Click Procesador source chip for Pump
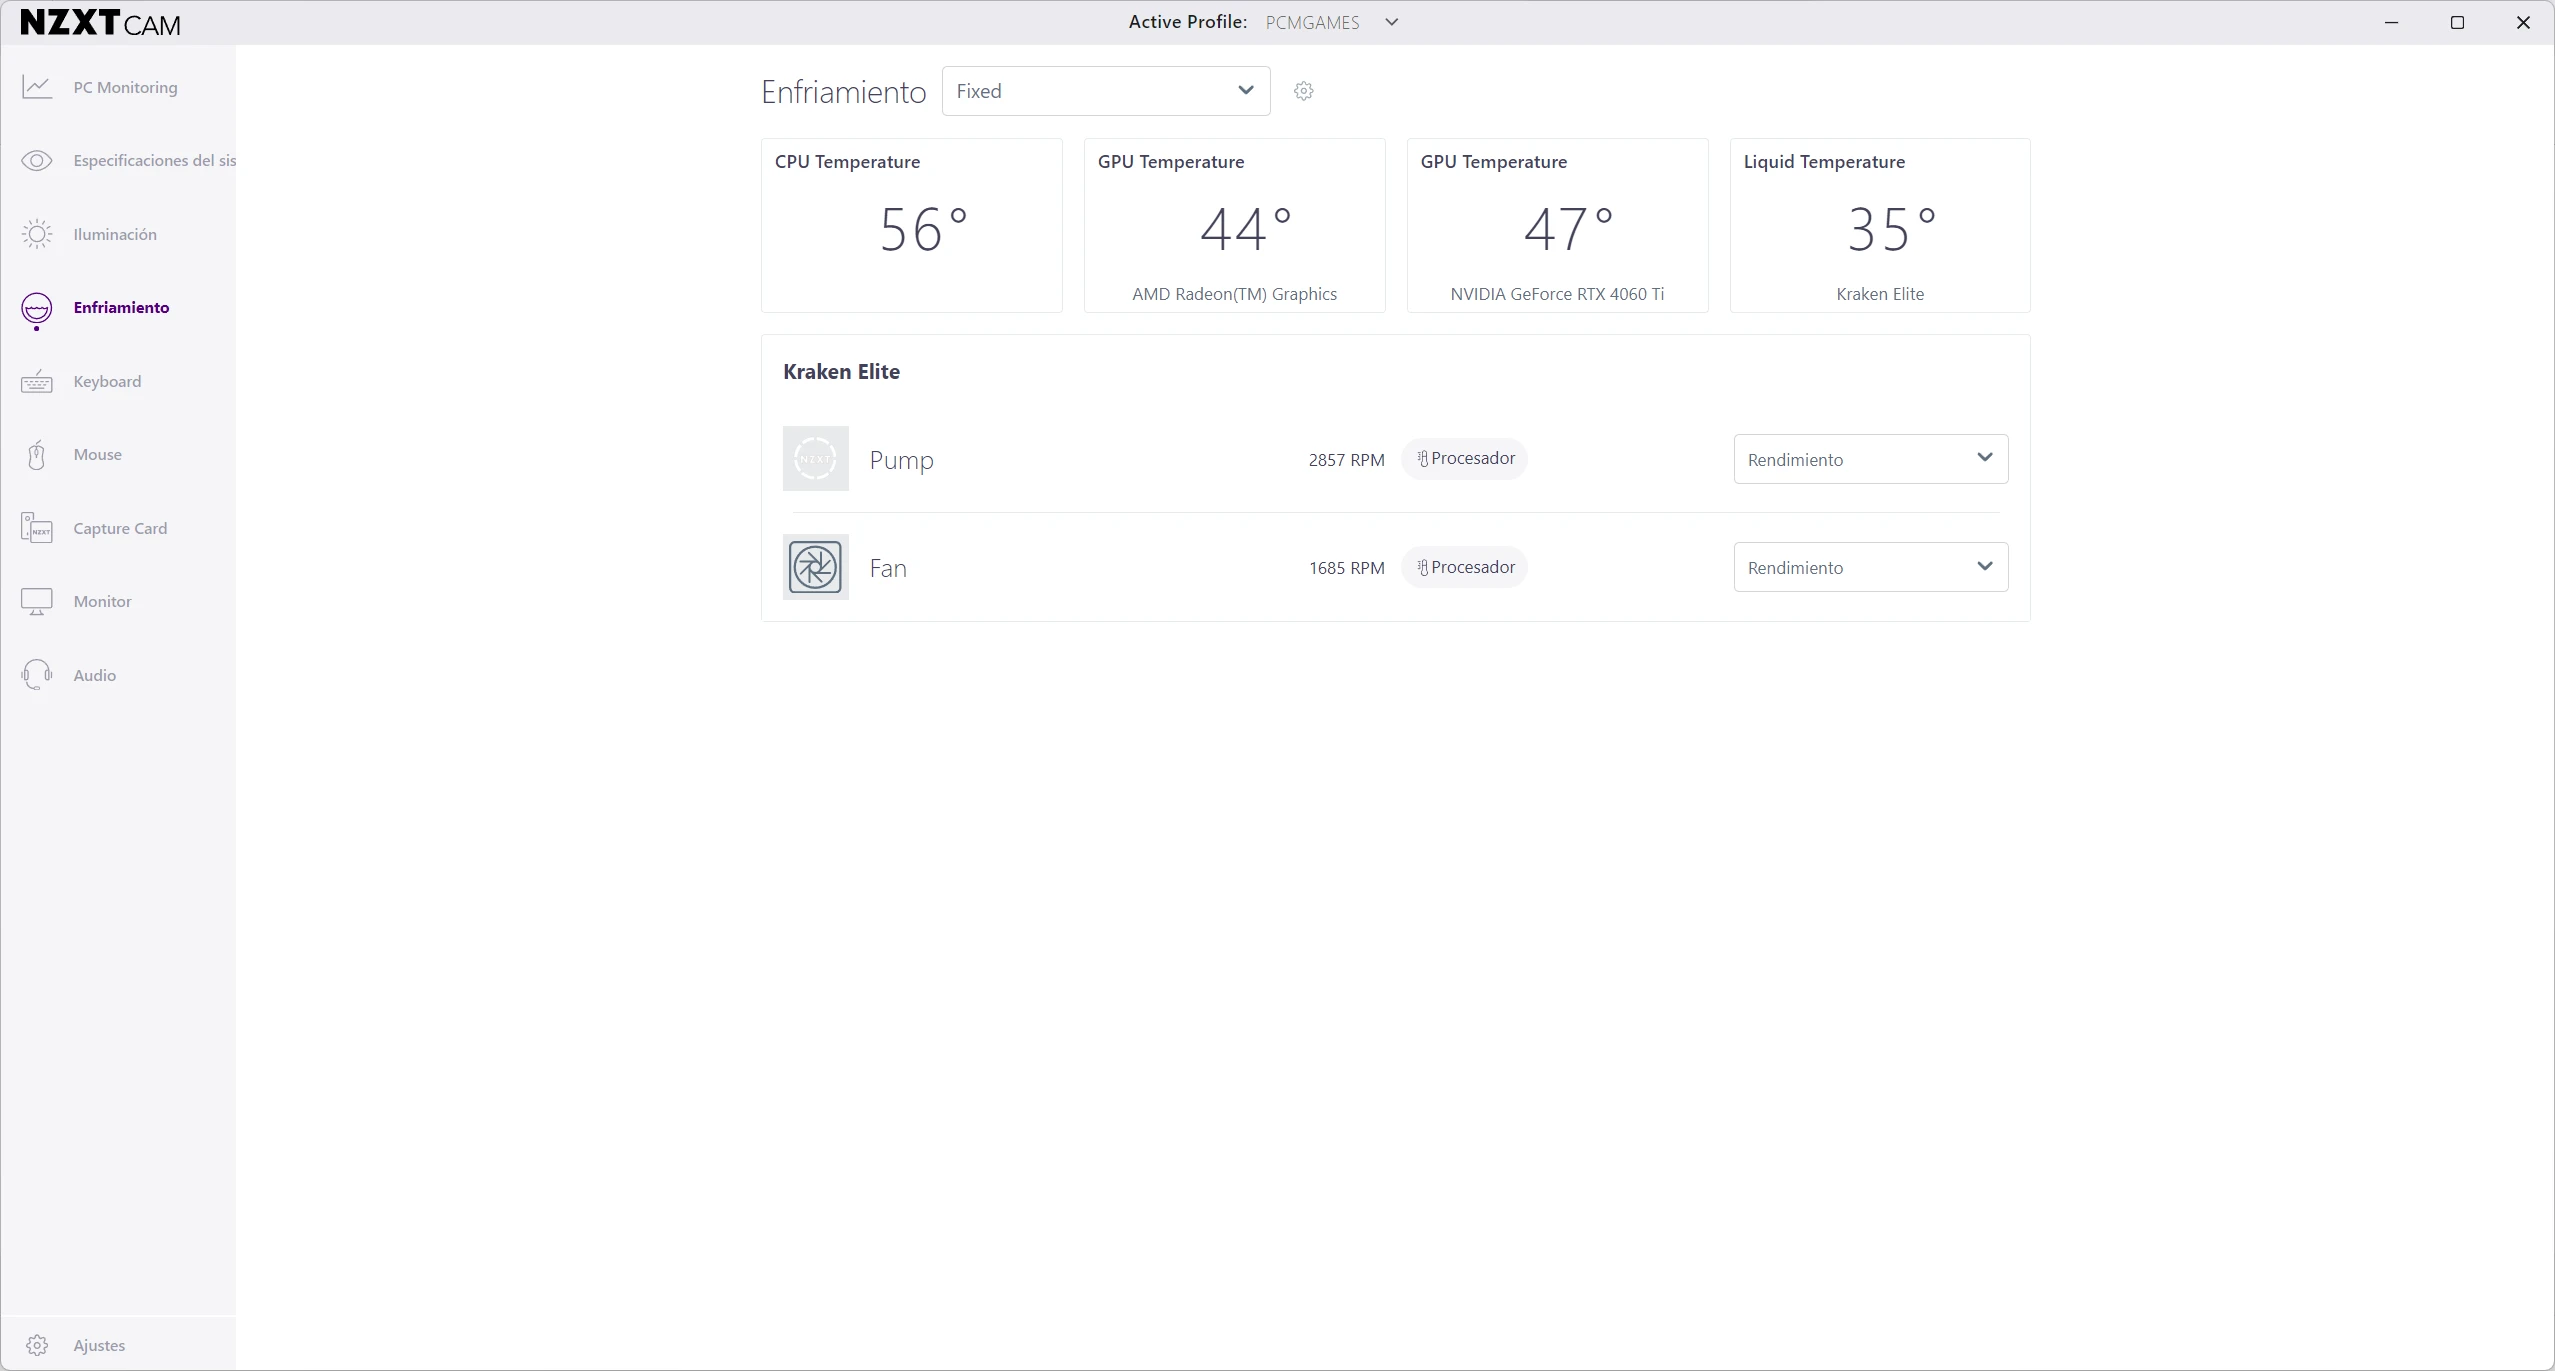The width and height of the screenshot is (2555, 1371). (1464, 458)
